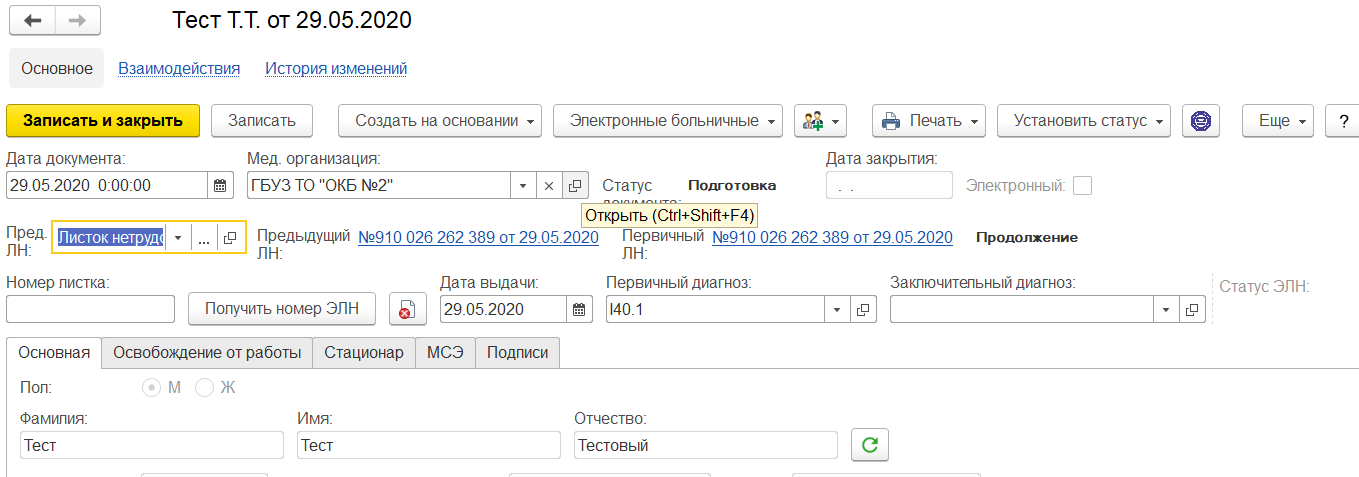Viewport: 1359px width, 477px height.
Task: Toggle the Электронный checkbox
Action: 1082,185
